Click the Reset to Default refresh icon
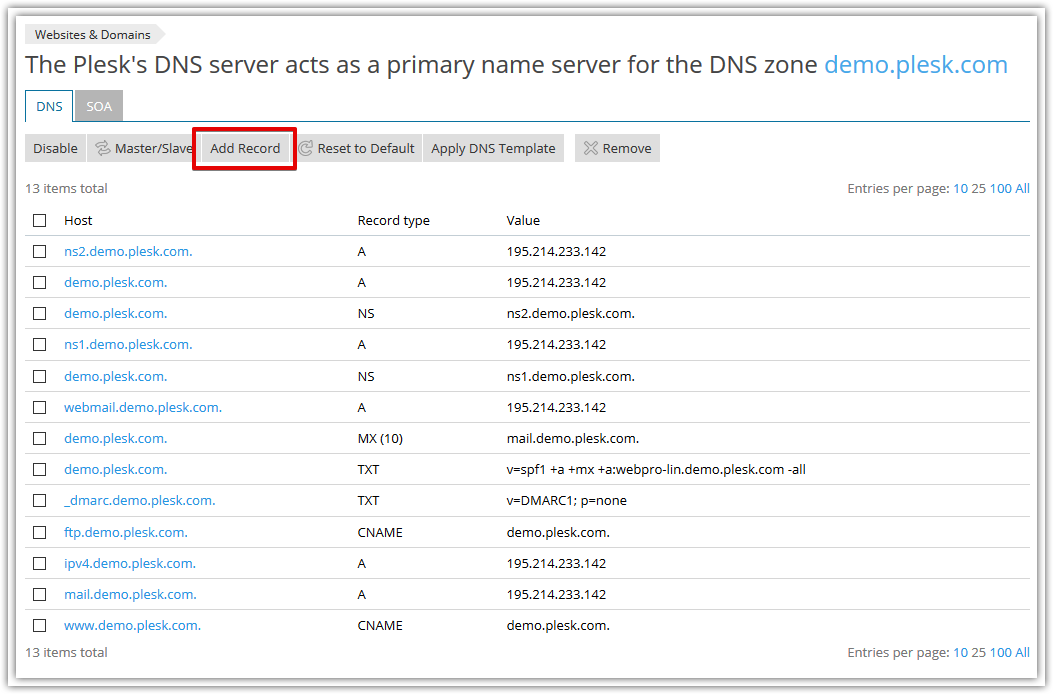Screen dimensions: 1053x694 tap(307, 148)
